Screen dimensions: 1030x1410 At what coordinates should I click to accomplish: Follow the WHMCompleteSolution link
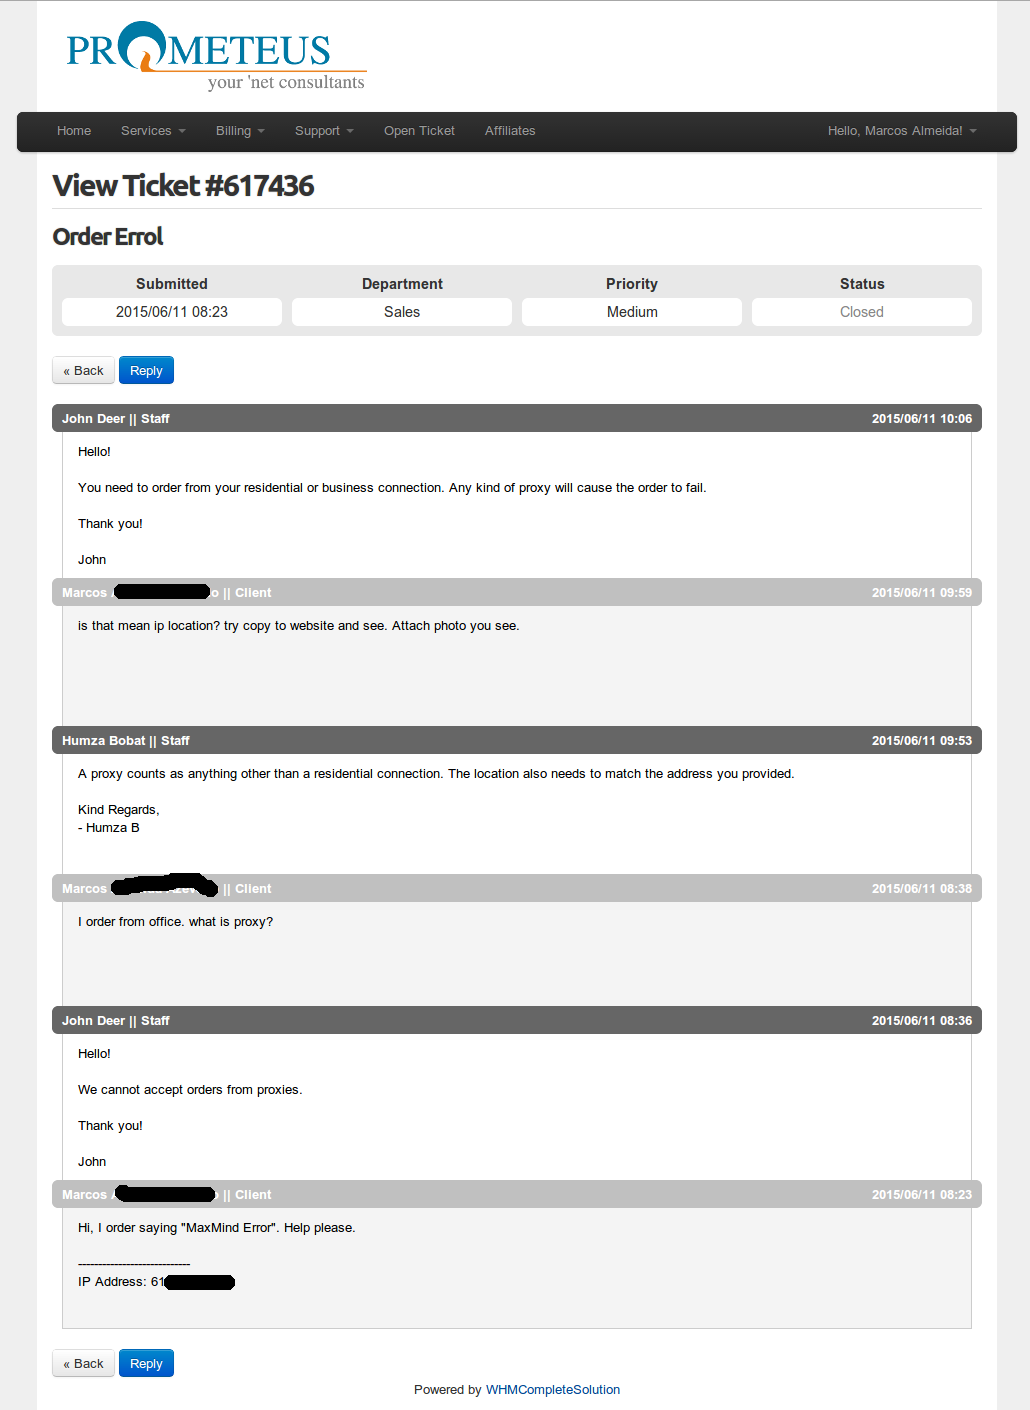(x=553, y=1390)
